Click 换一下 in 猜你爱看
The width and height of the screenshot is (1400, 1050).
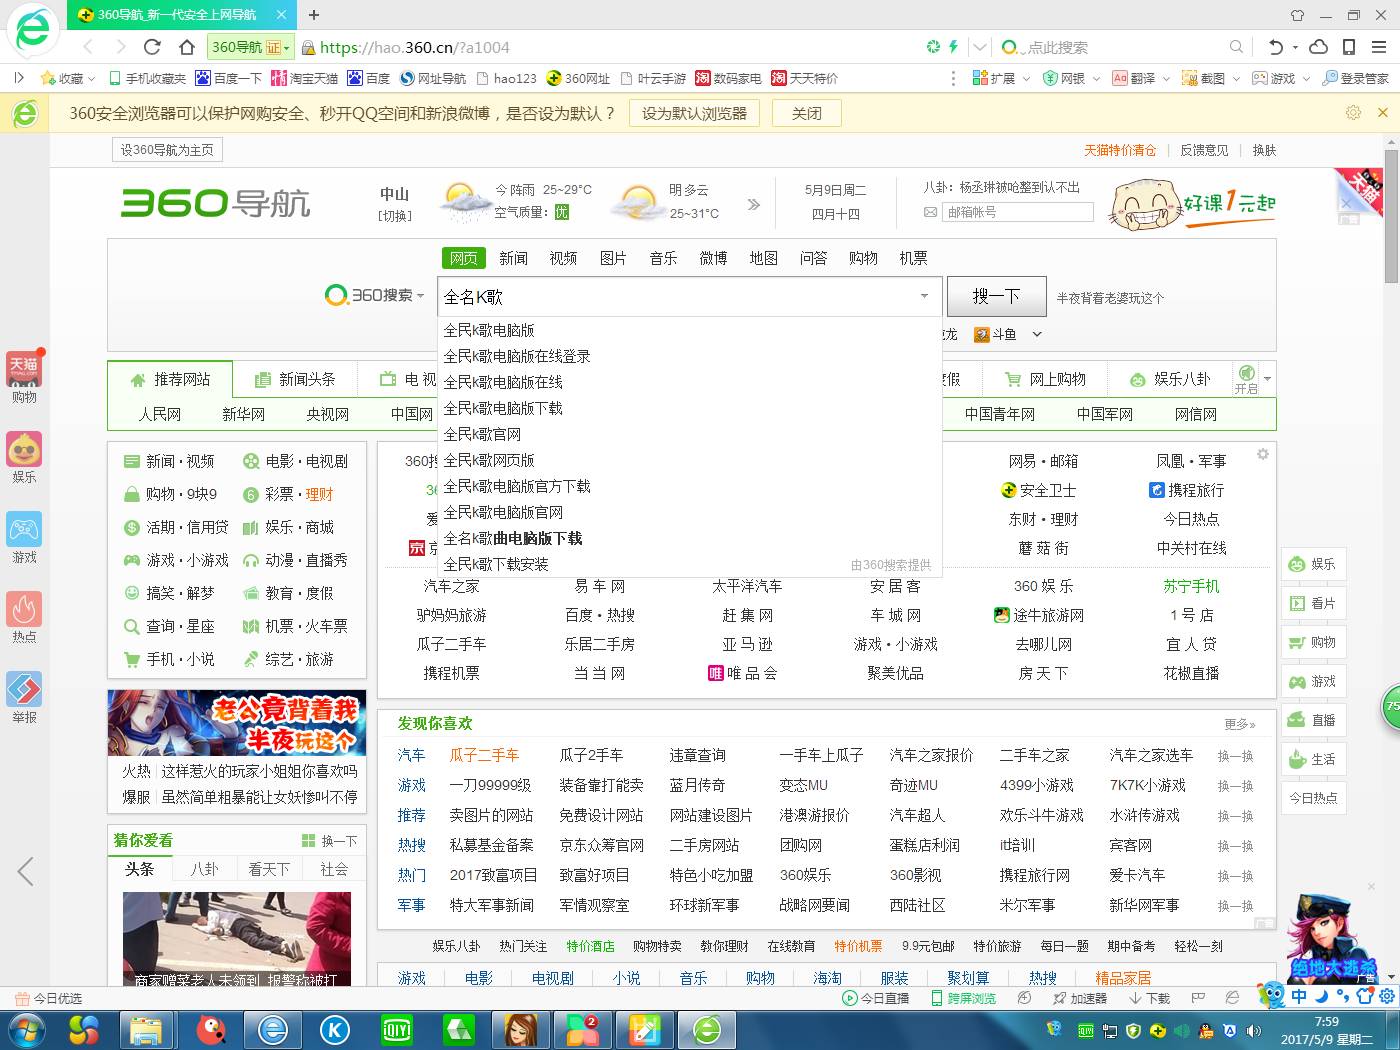click(x=330, y=841)
